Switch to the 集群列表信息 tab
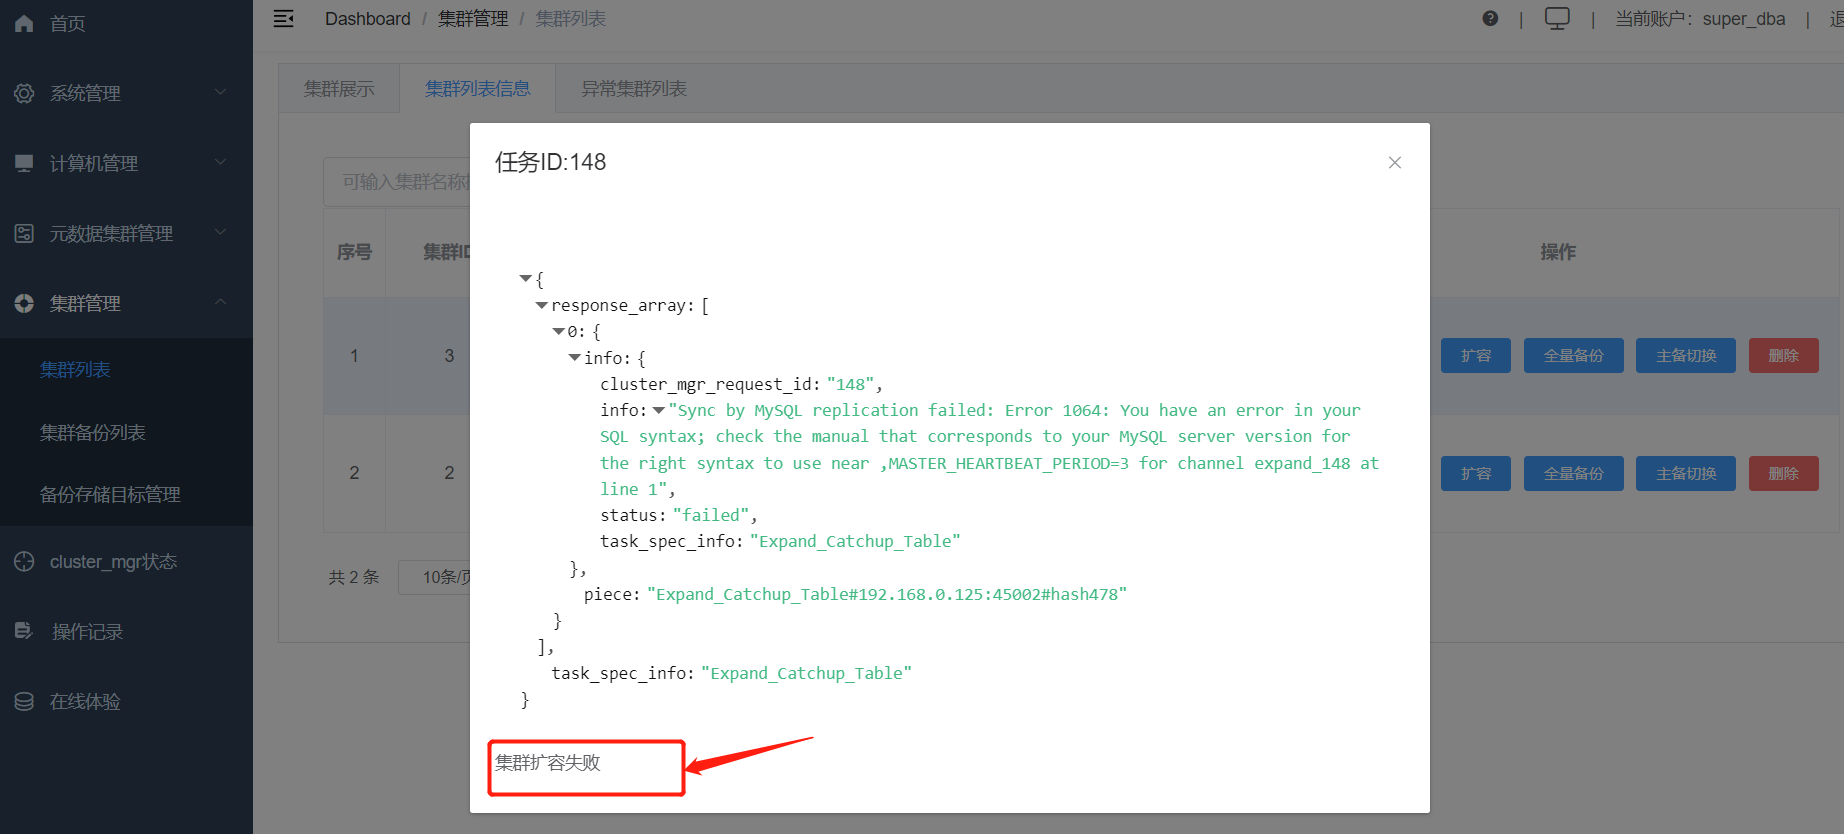The image size is (1844, 834). (x=478, y=89)
